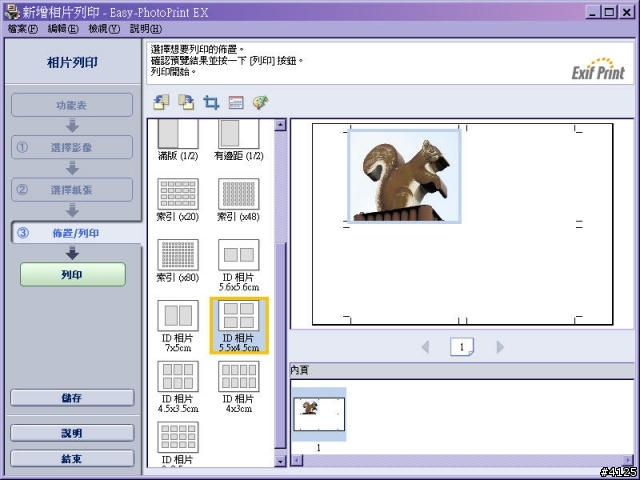Screen dimensions: 640x480
Task: Click the Exif Print logo
Action: point(598,69)
